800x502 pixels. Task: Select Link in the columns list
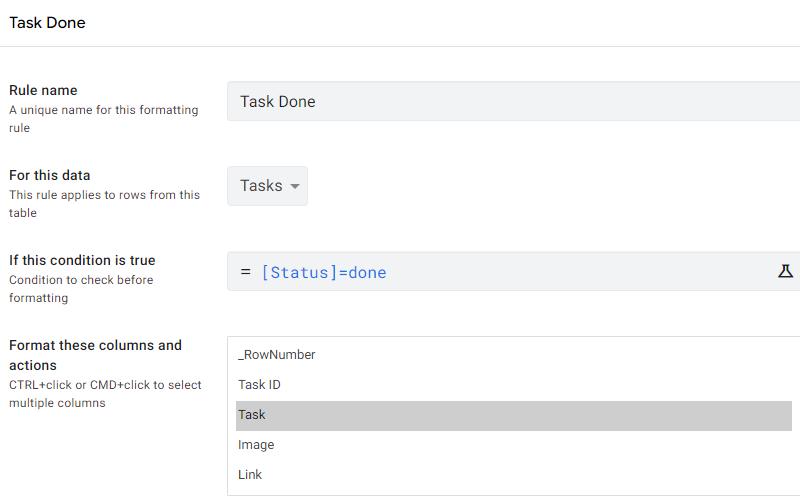tap(250, 475)
